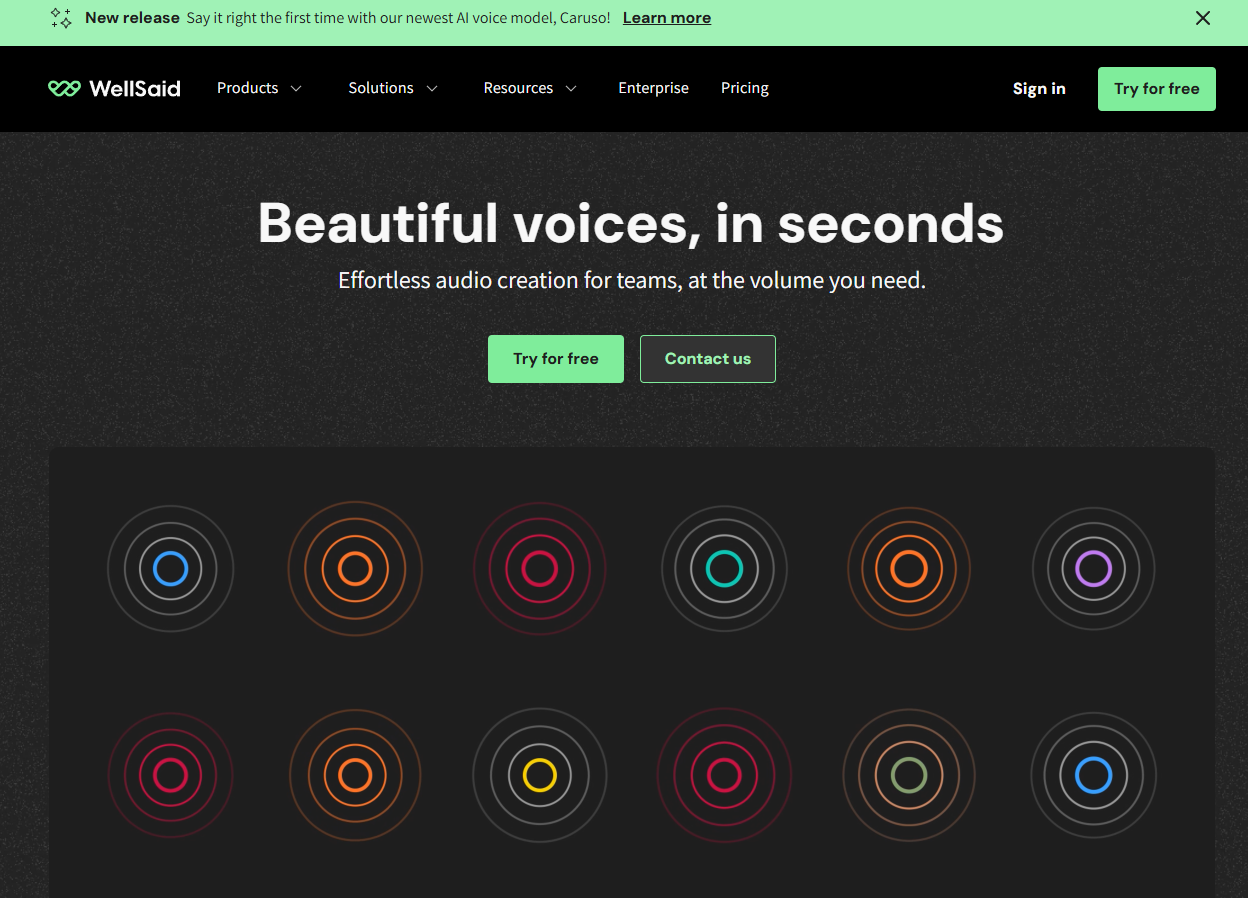Dismiss the New release announcement banner

coord(1203,18)
